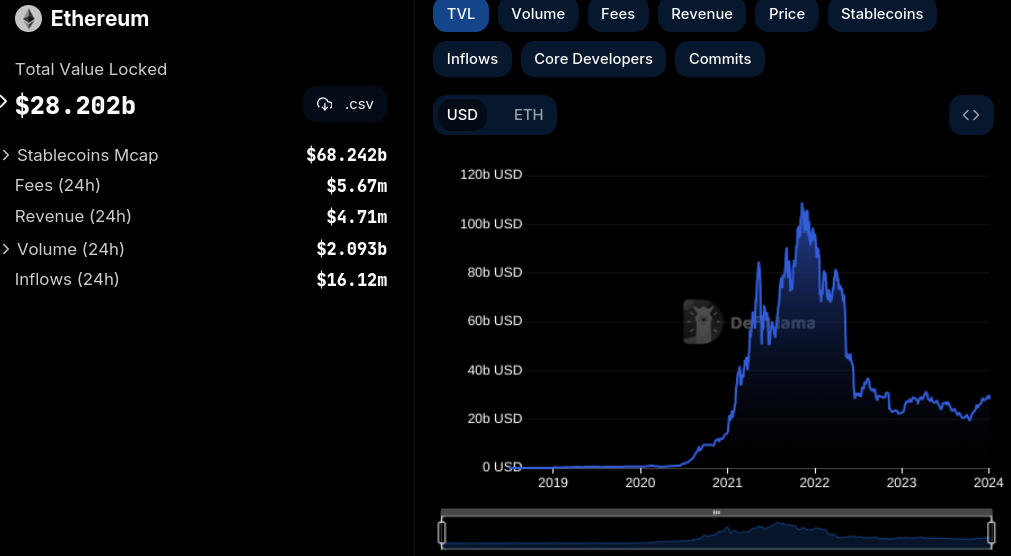This screenshot has width=1011, height=556.
Task: Click the Inflows (24h) label
Action: pos(67,279)
